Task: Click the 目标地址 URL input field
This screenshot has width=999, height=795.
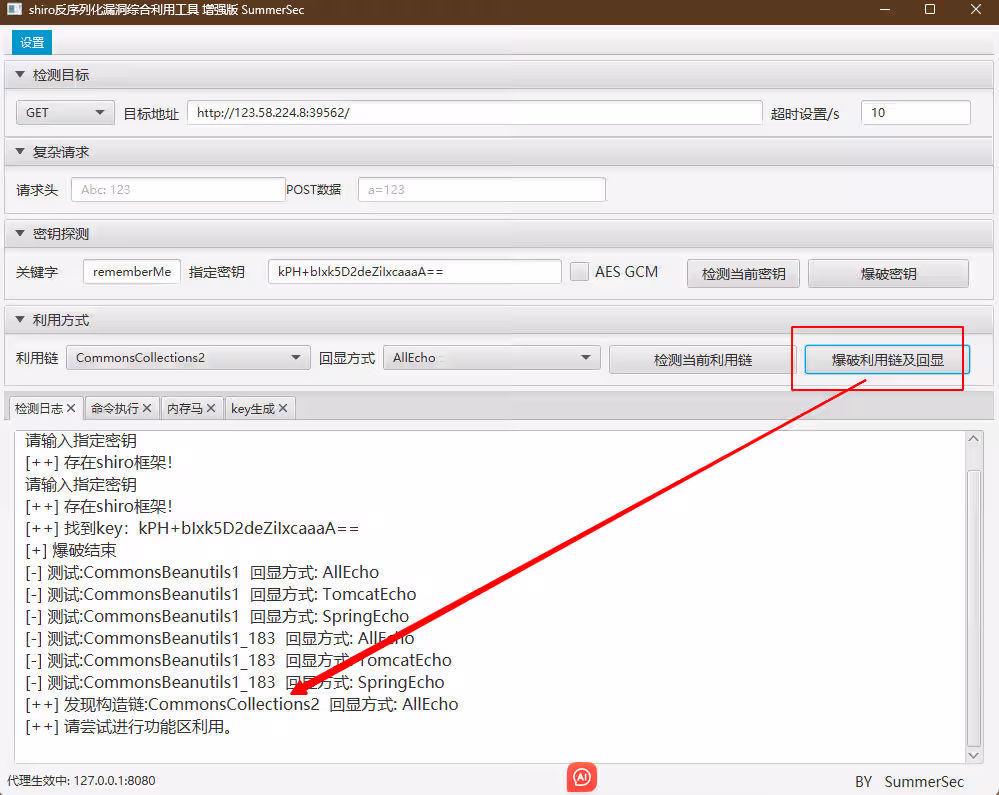Action: point(474,113)
